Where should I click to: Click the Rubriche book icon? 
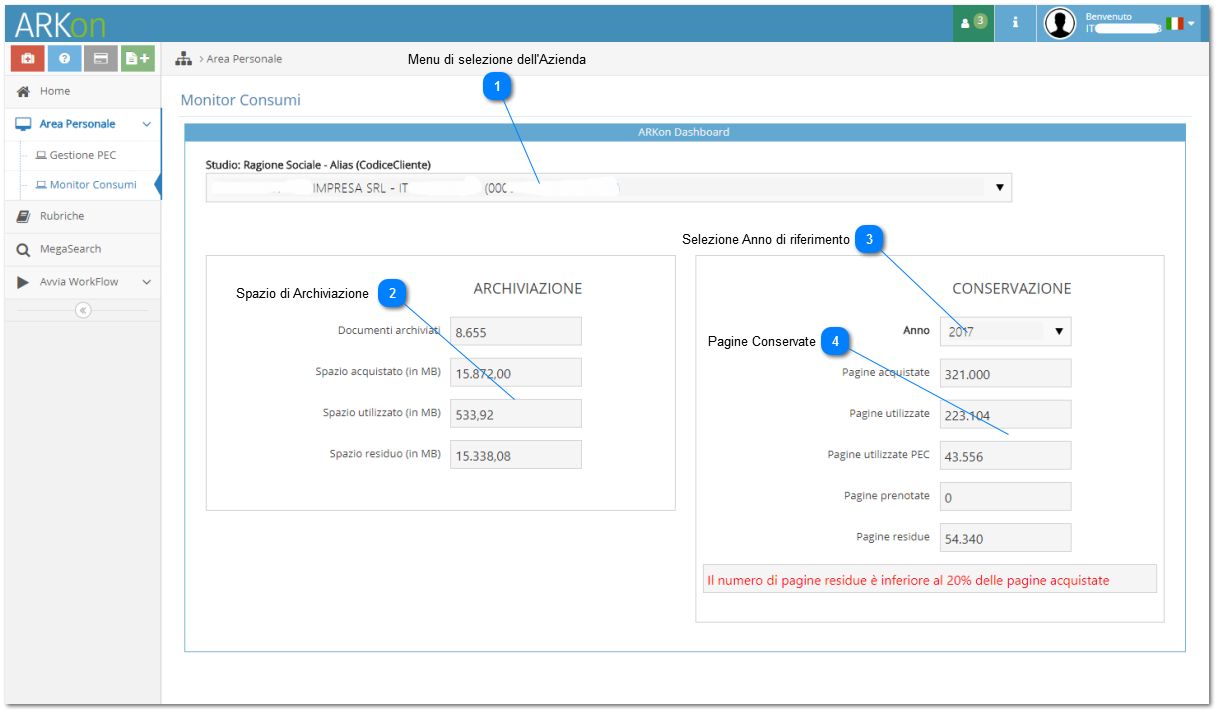tap(23, 216)
